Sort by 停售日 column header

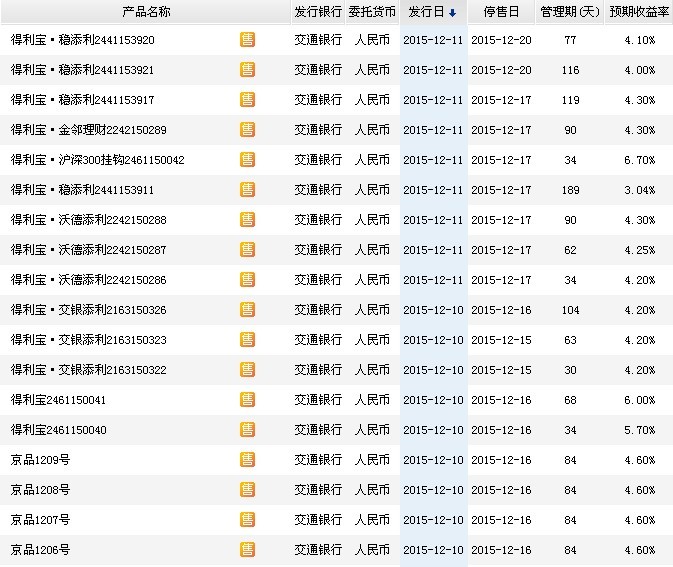[x=501, y=12]
